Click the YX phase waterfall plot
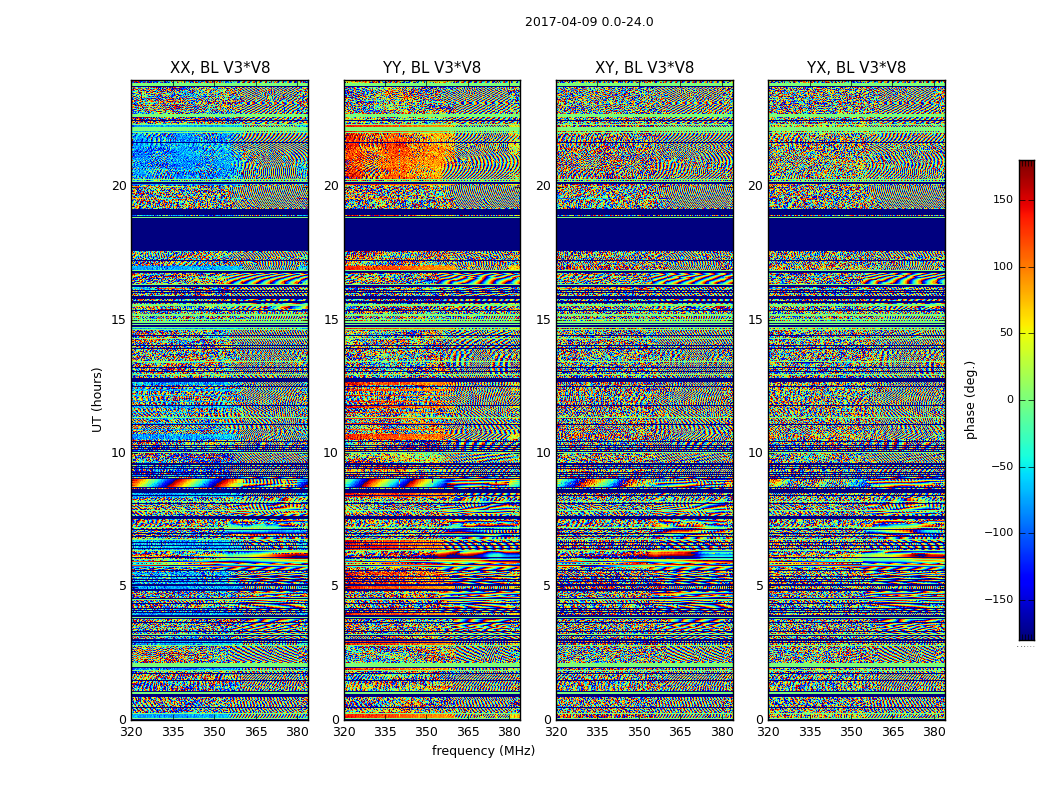Image resolution: width=1050 pixels, height=800 pixels. [856, 400]
